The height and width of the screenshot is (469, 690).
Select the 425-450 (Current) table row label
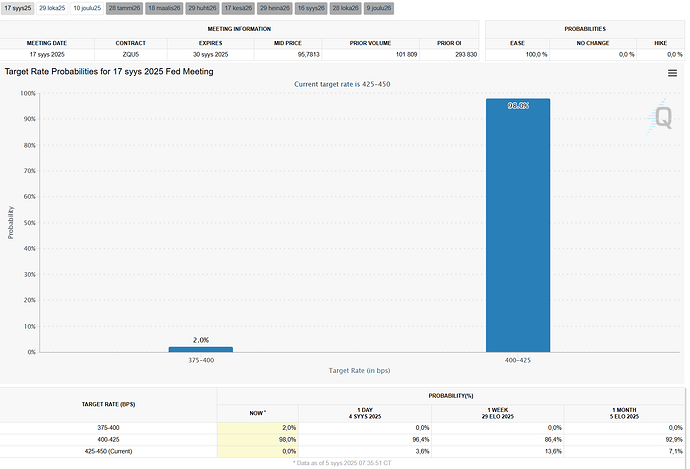point(108,452)
